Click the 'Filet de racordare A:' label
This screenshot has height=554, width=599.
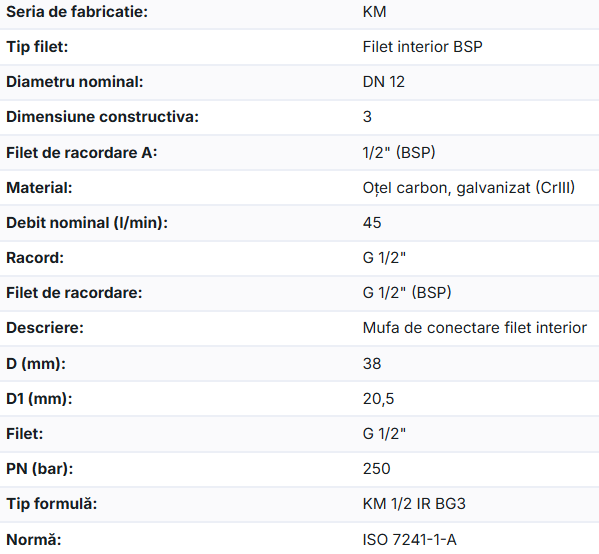pos(82,153)
